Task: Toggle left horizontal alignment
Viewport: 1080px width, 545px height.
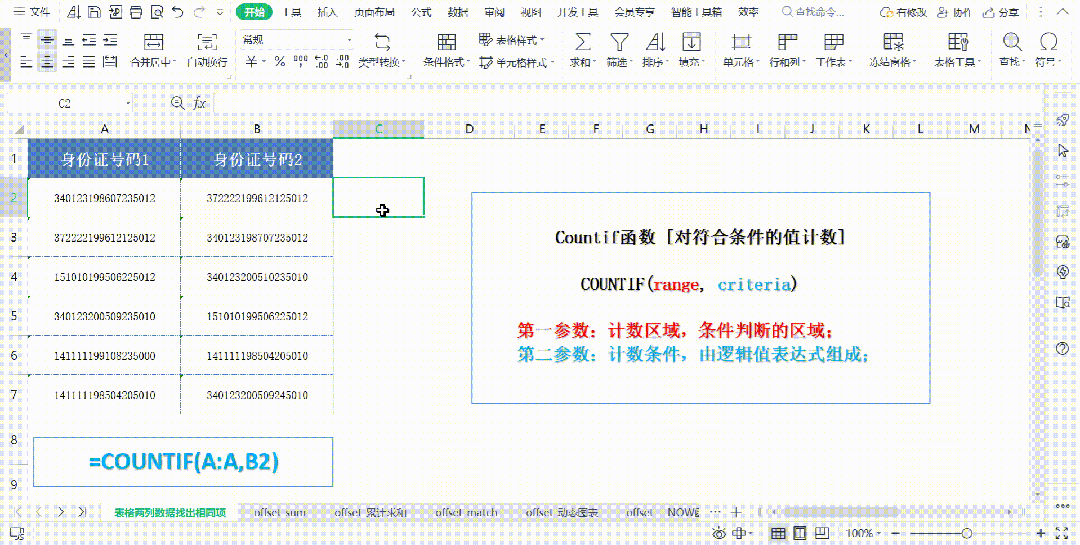Action: [26, 62]
